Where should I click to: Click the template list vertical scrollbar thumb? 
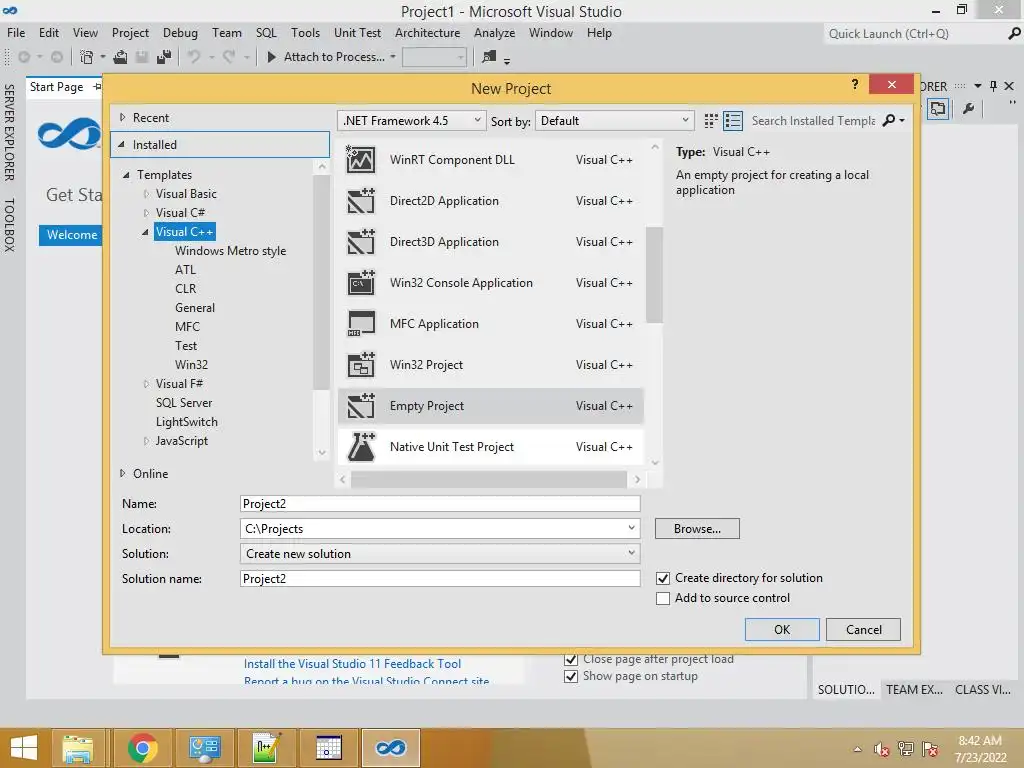tap(654, 274)
